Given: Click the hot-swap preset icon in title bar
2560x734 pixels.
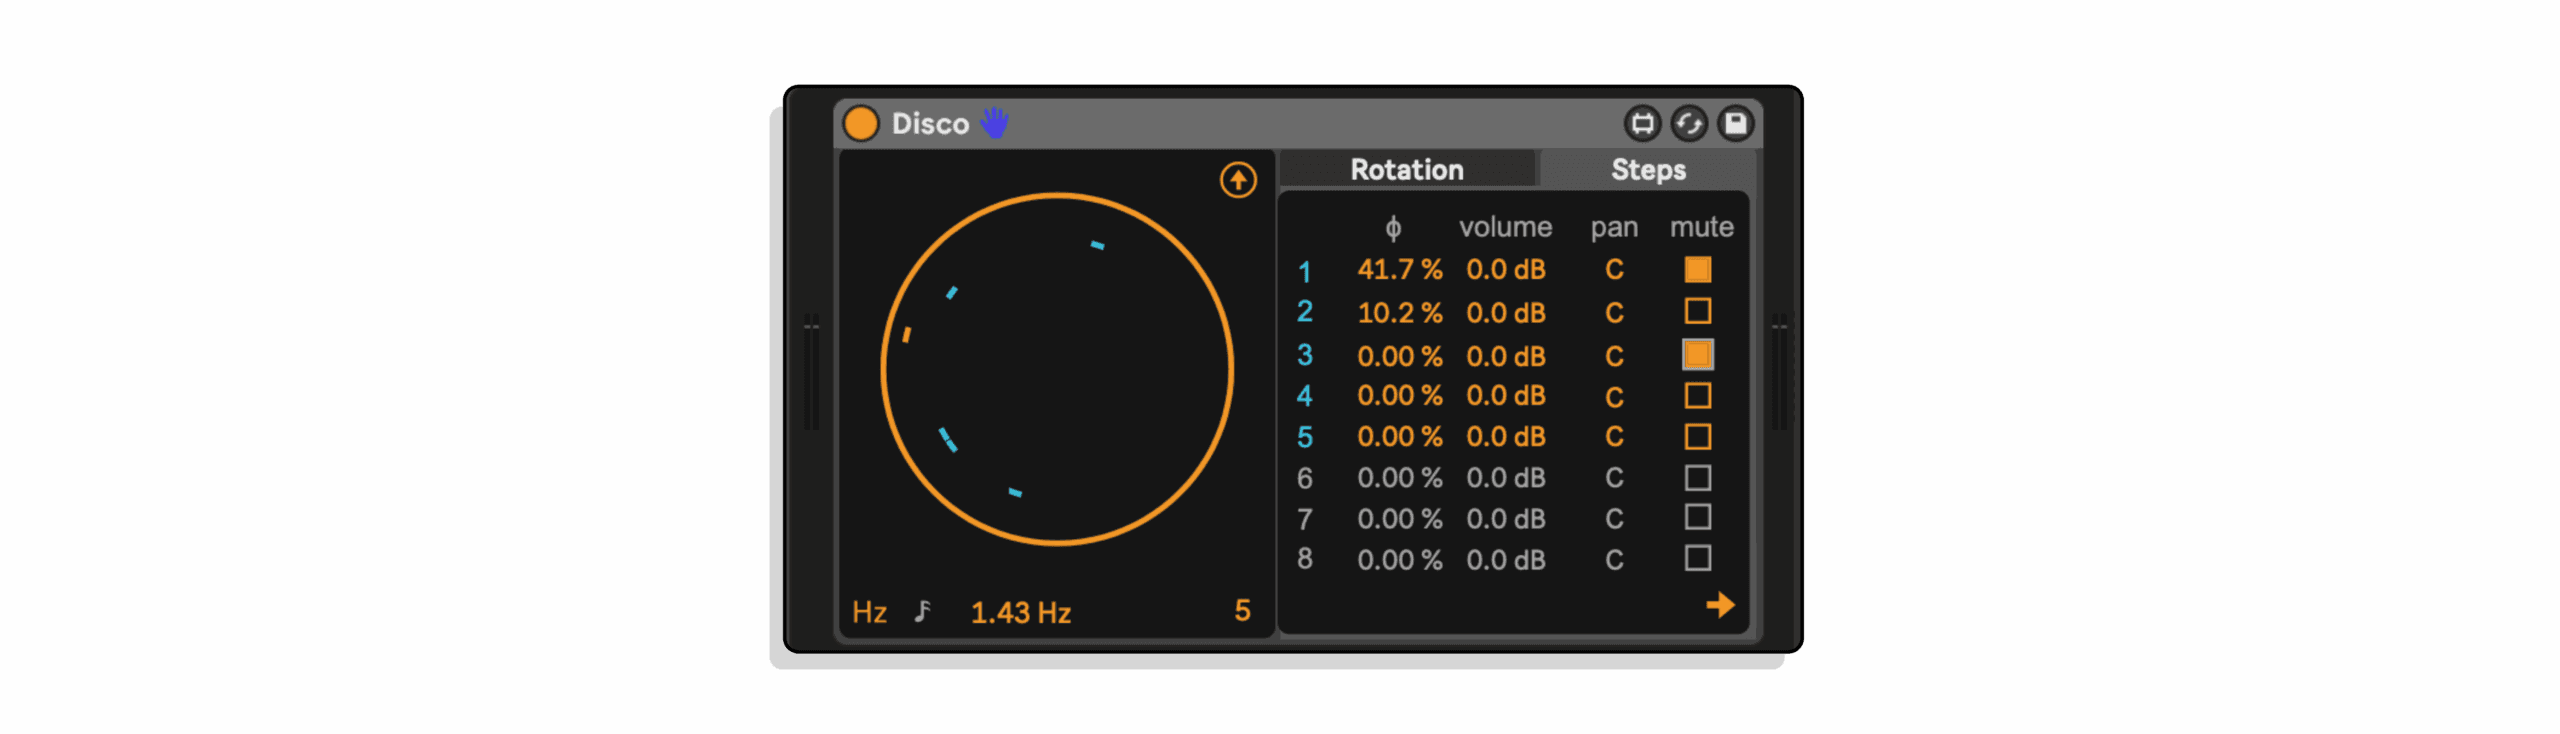Looking at the screenshot, I should coord(1641,123).
